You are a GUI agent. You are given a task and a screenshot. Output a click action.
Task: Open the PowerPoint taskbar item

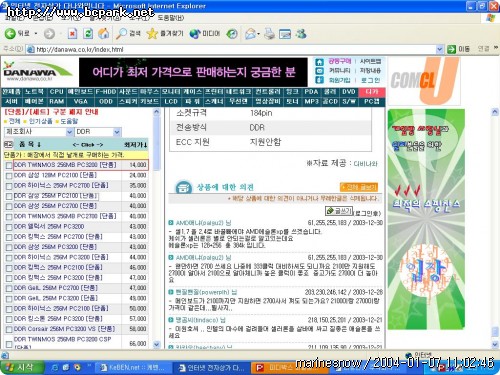coord(289,368)
